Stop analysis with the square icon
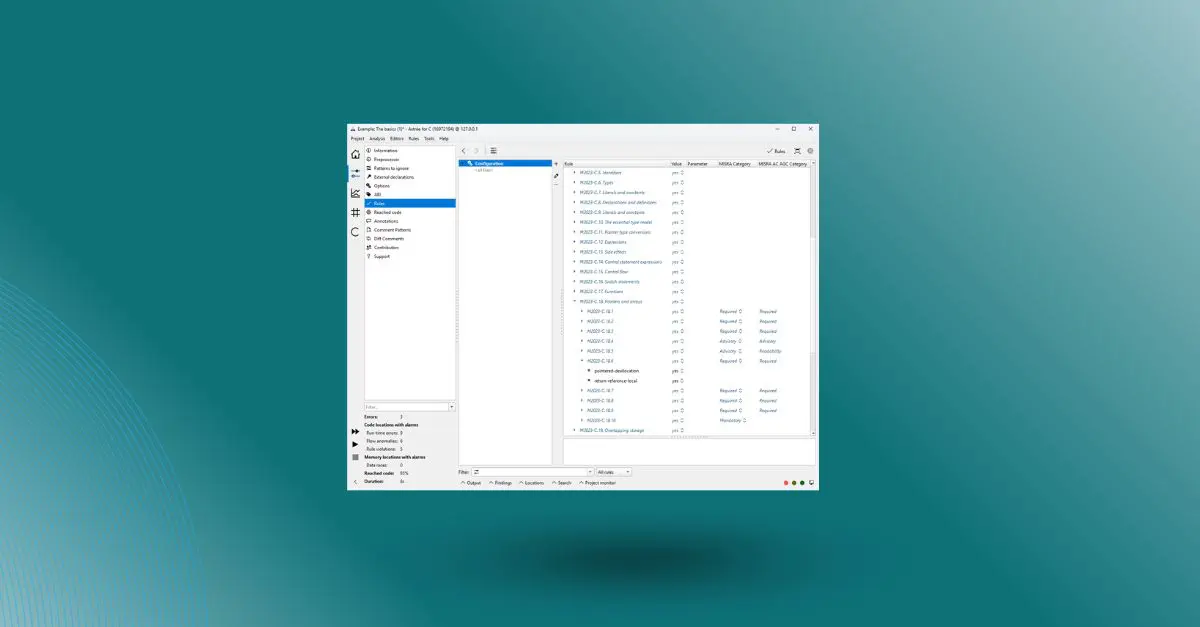Image resolution: width=1200 pixels, height=627 pixels. pos(355,457)
